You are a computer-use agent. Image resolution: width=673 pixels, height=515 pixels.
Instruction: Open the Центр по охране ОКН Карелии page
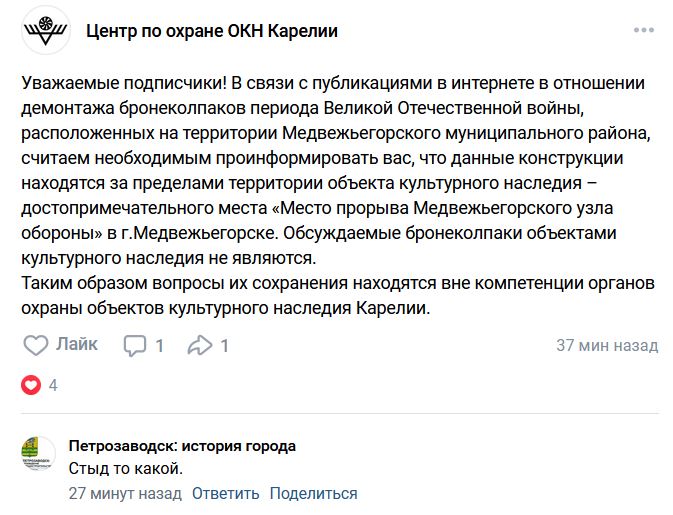212,31
